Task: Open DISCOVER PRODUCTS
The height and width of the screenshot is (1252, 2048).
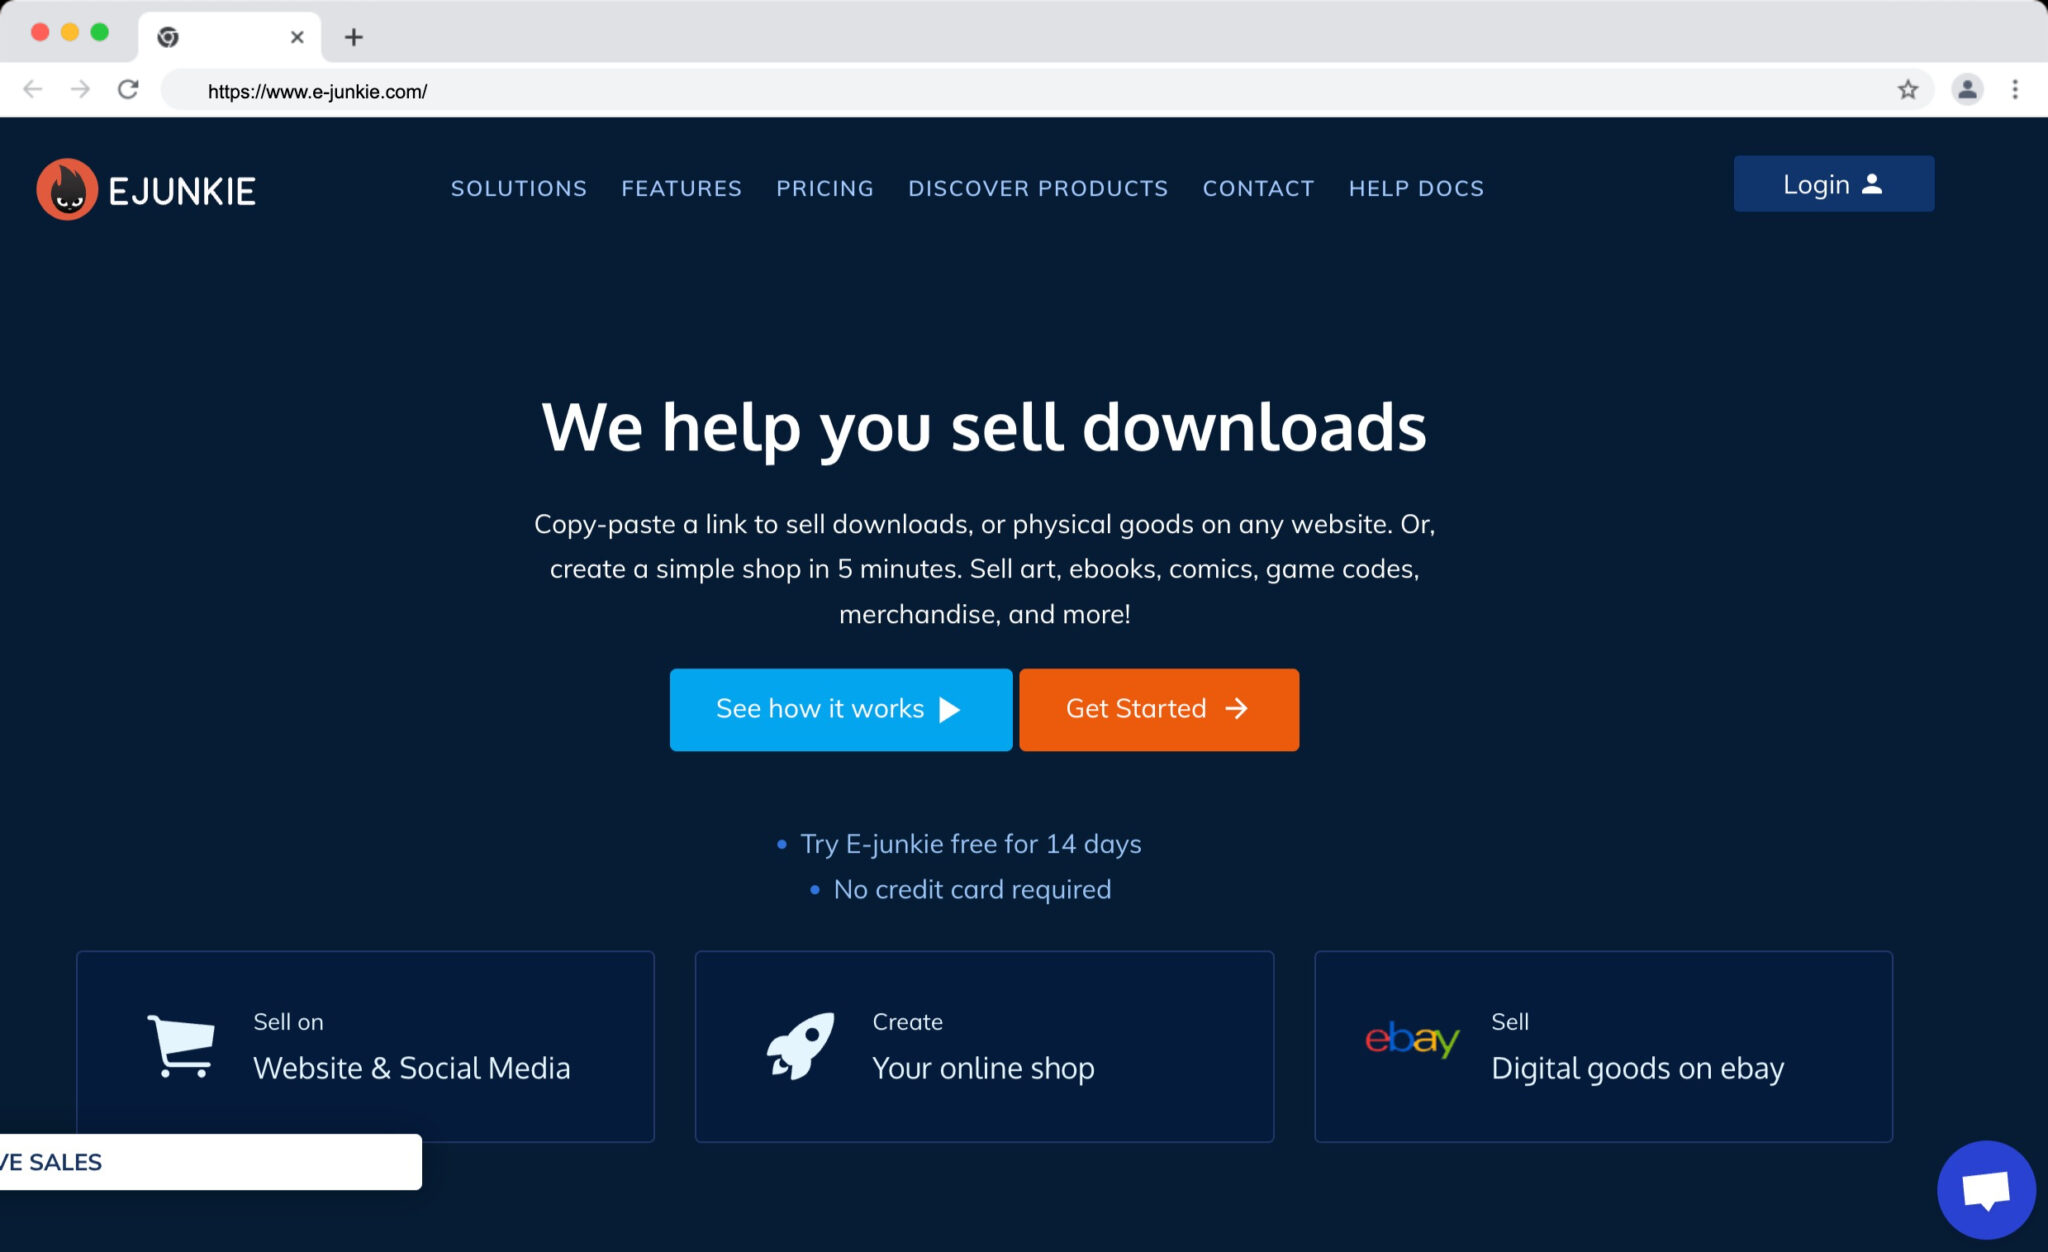Action: [1038, 188]
